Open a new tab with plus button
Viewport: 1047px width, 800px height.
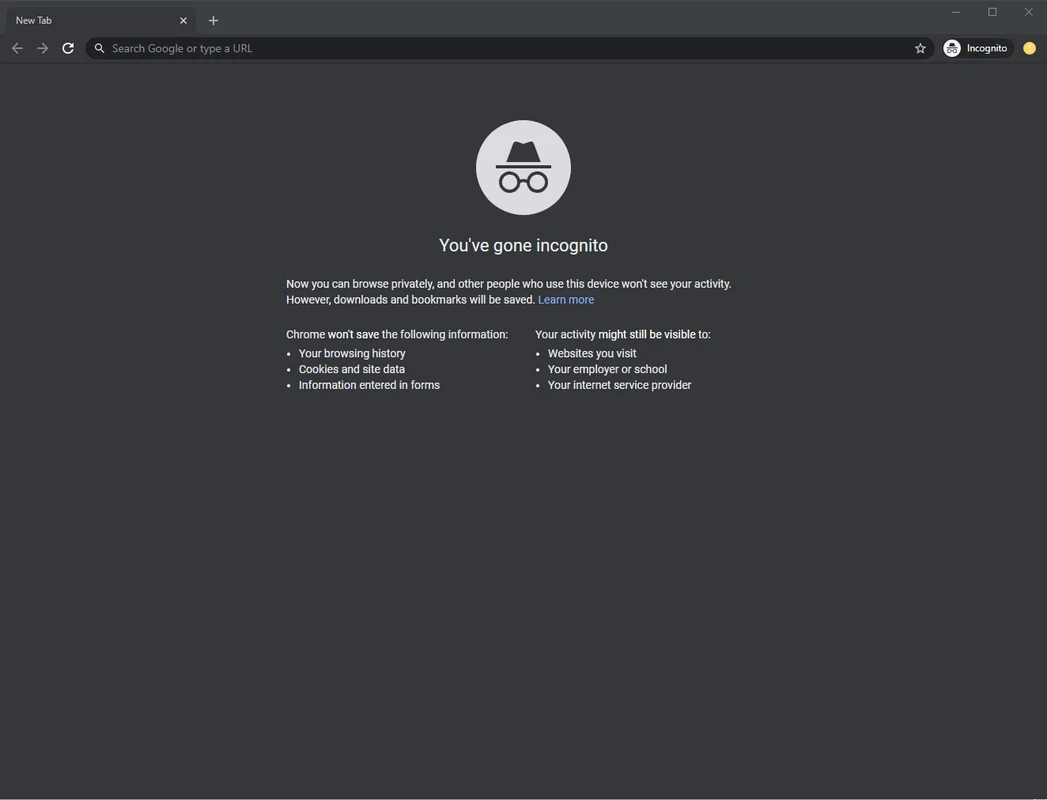213,21
